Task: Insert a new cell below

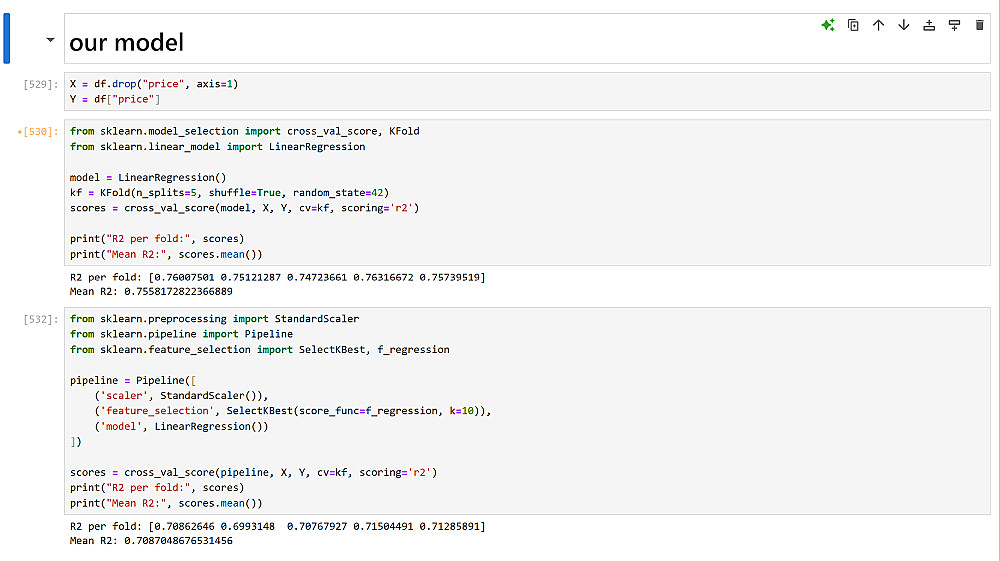Action: pos(954,25)
